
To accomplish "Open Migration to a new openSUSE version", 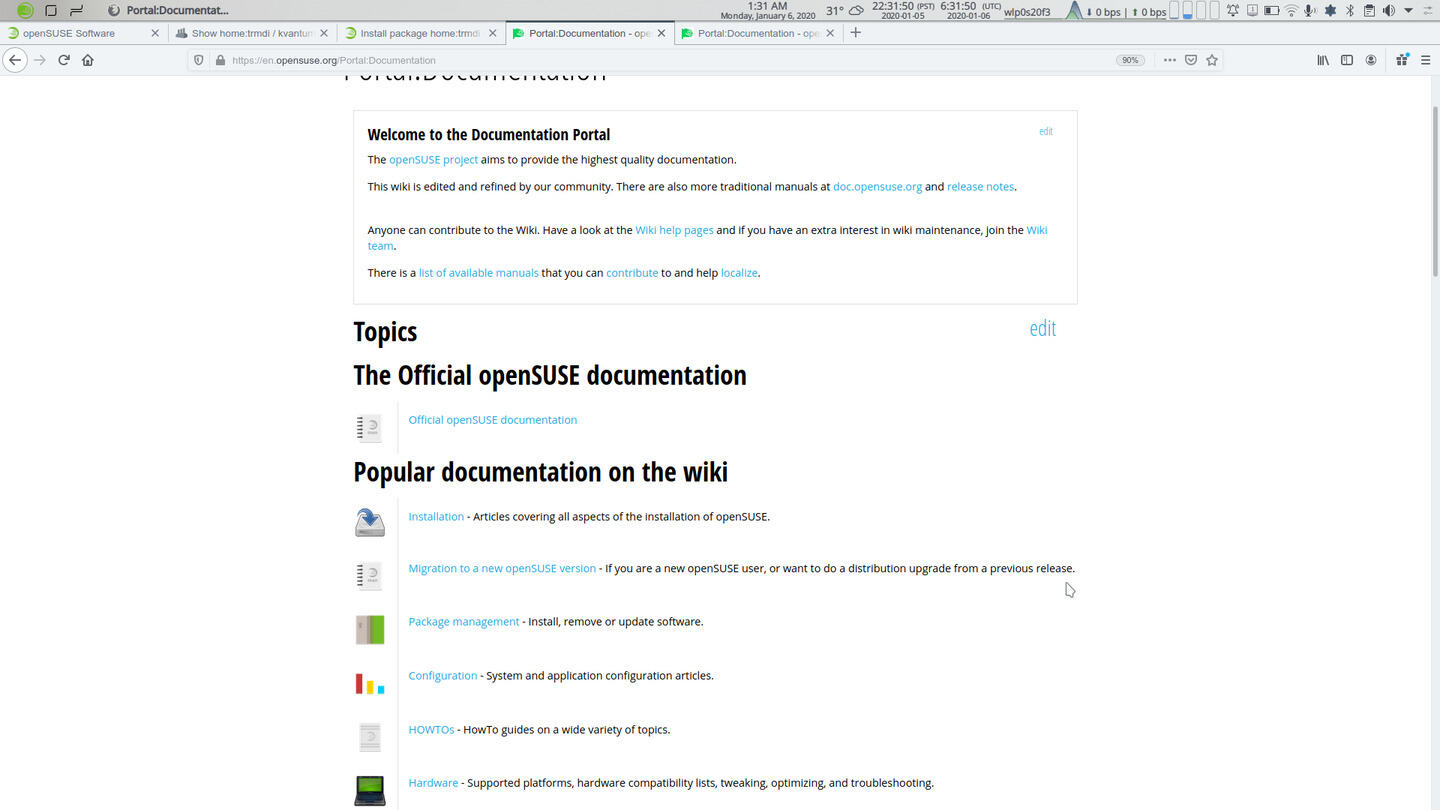I will 502,568.
